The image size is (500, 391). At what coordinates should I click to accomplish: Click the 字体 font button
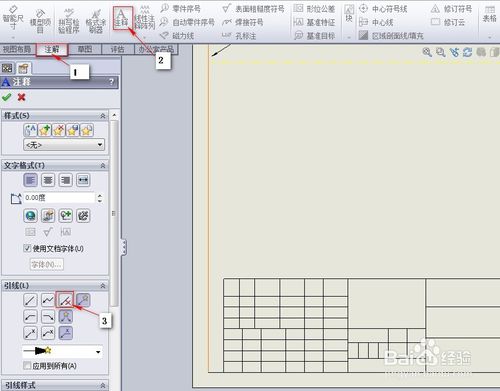click(x=47, y=264)
